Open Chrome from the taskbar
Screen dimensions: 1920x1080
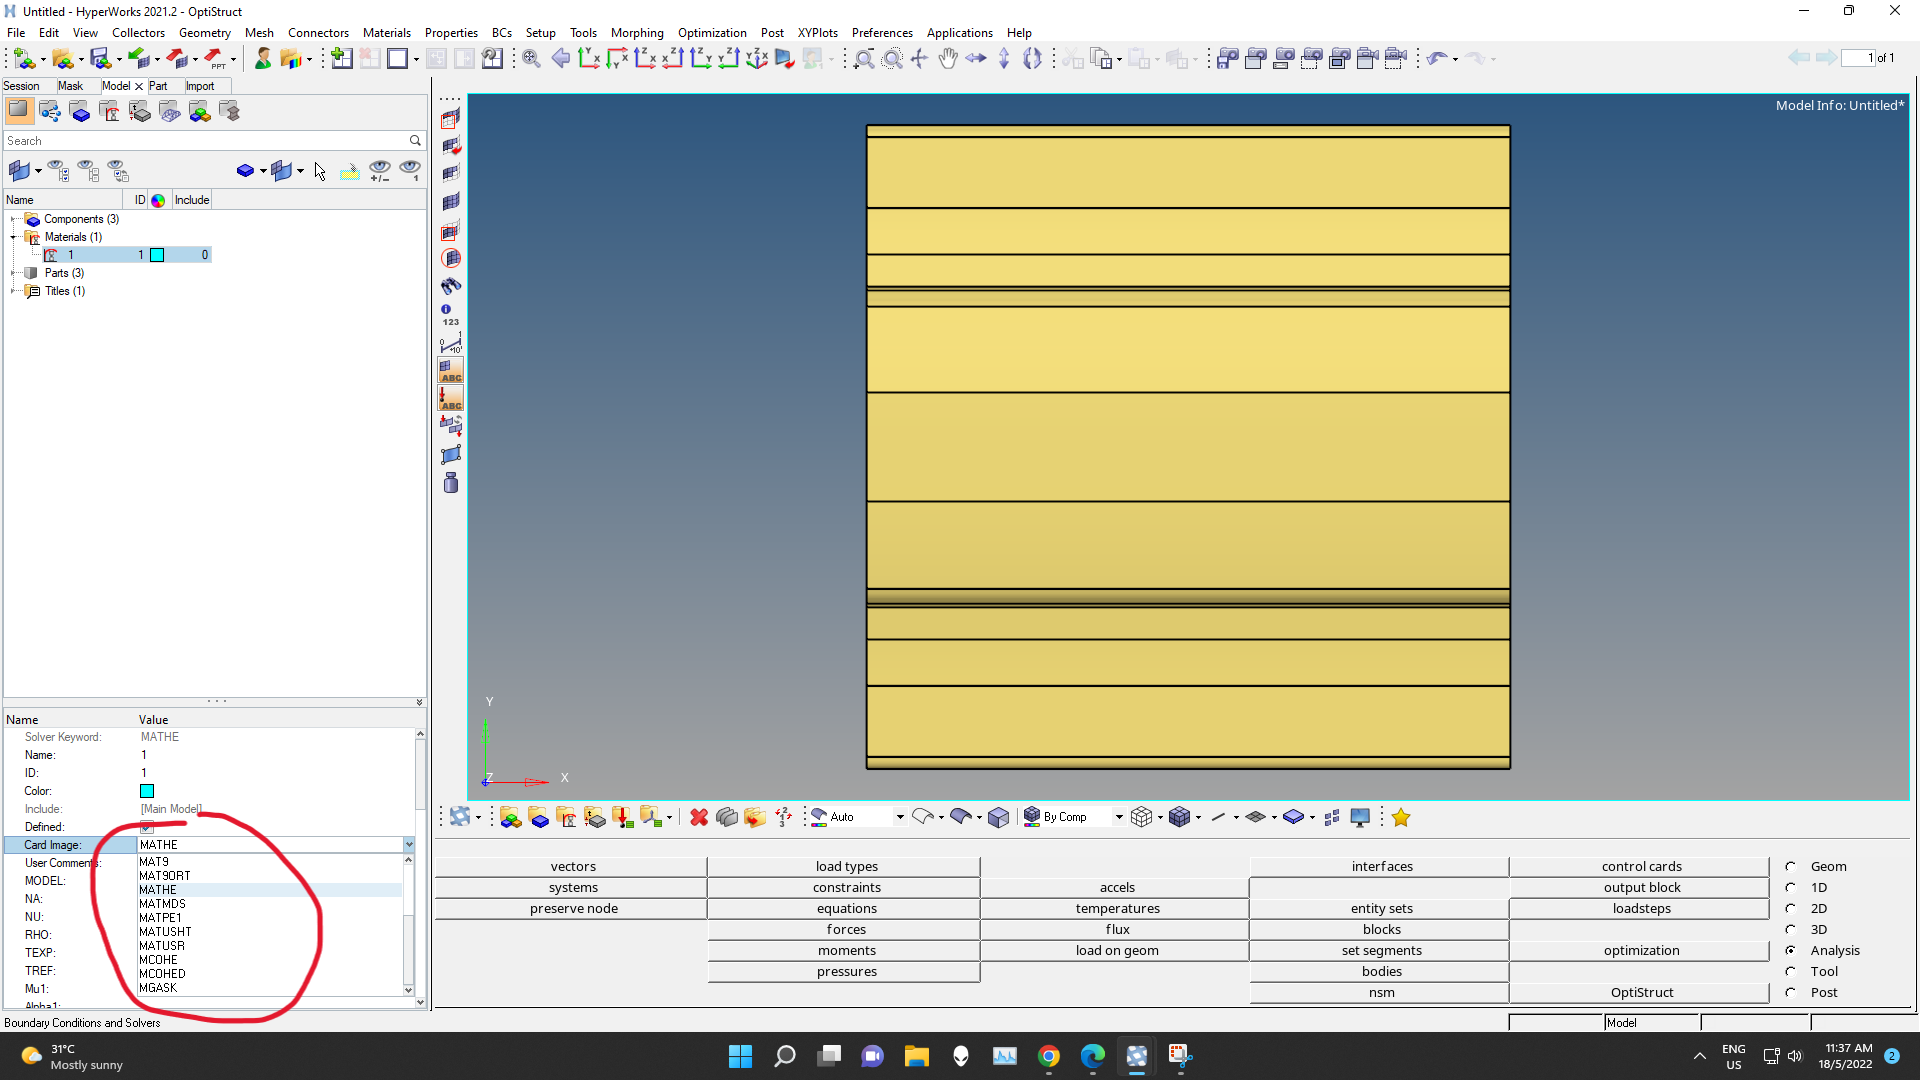1049,1055
